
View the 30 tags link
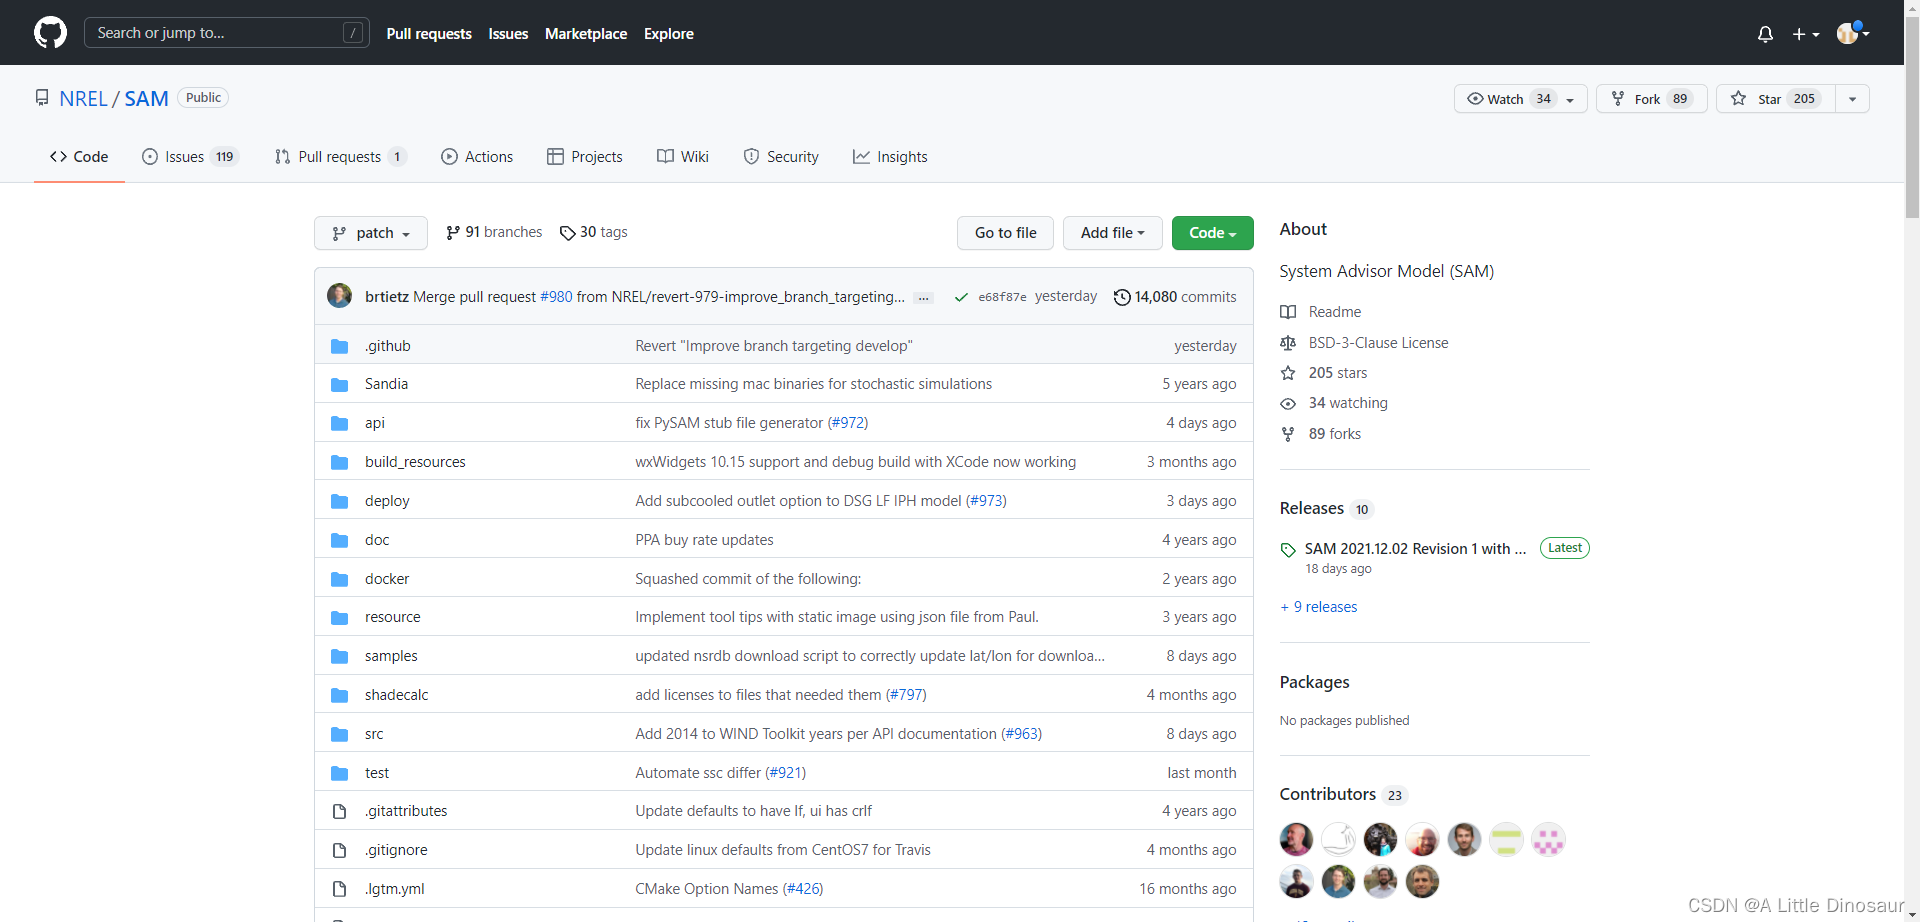click(594, 232)
